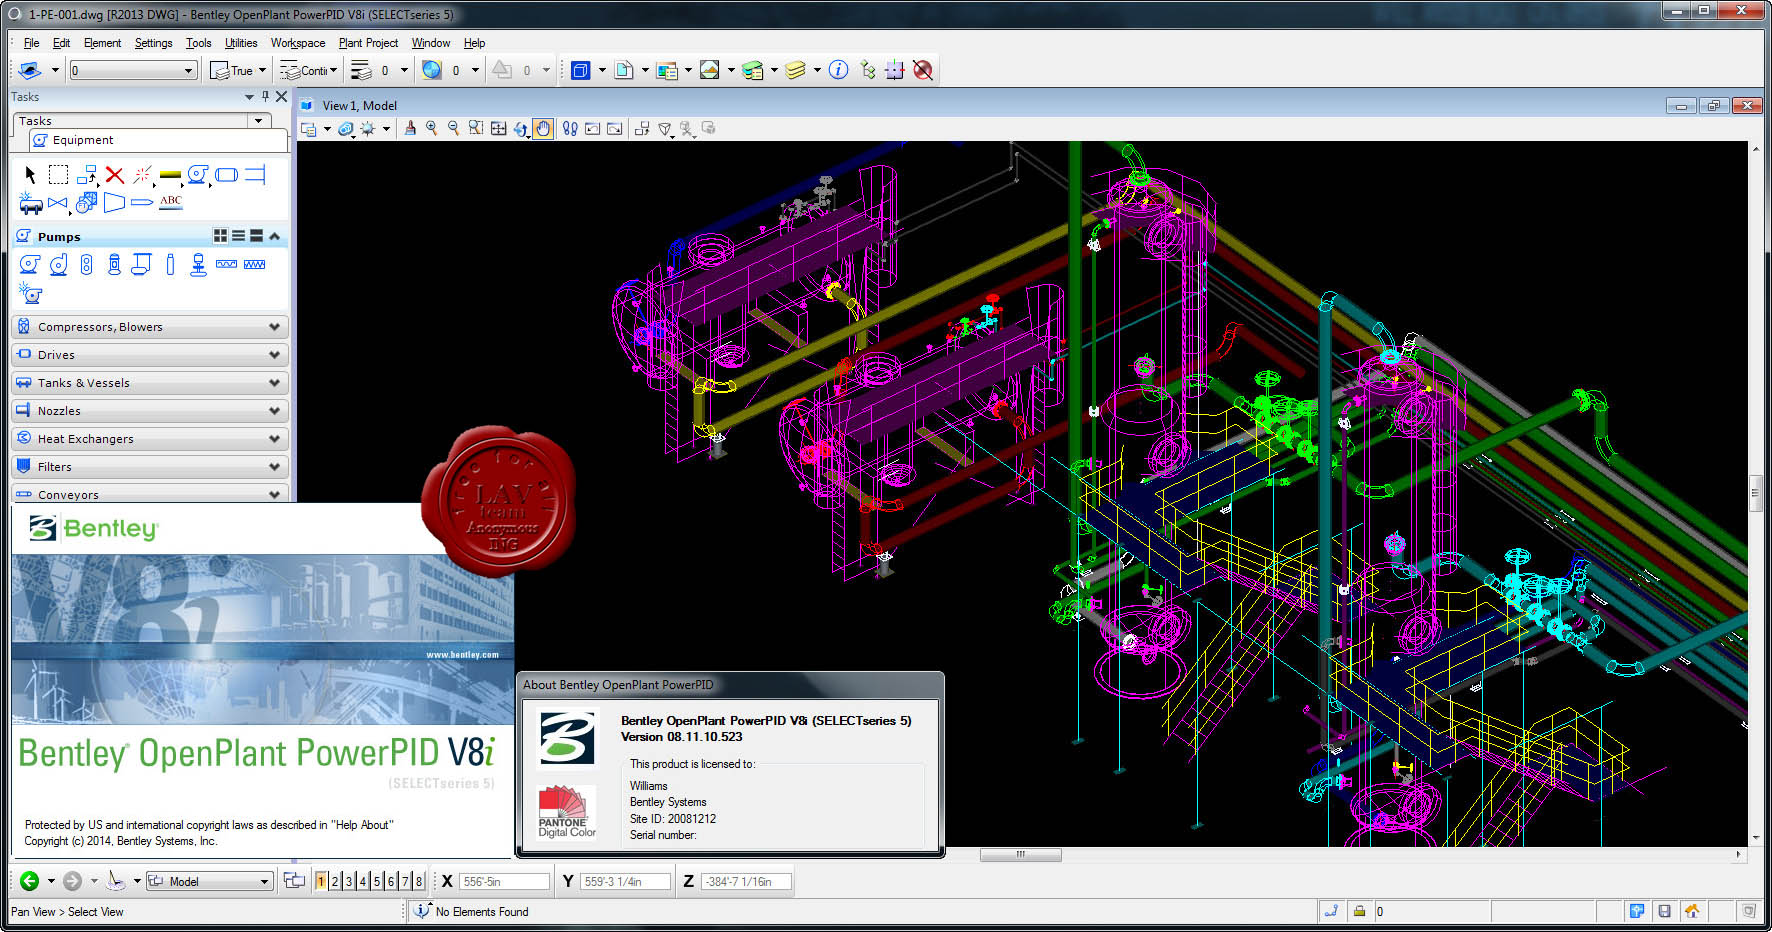Toggle view 2 in the view group buttons

tap(335, 881)
